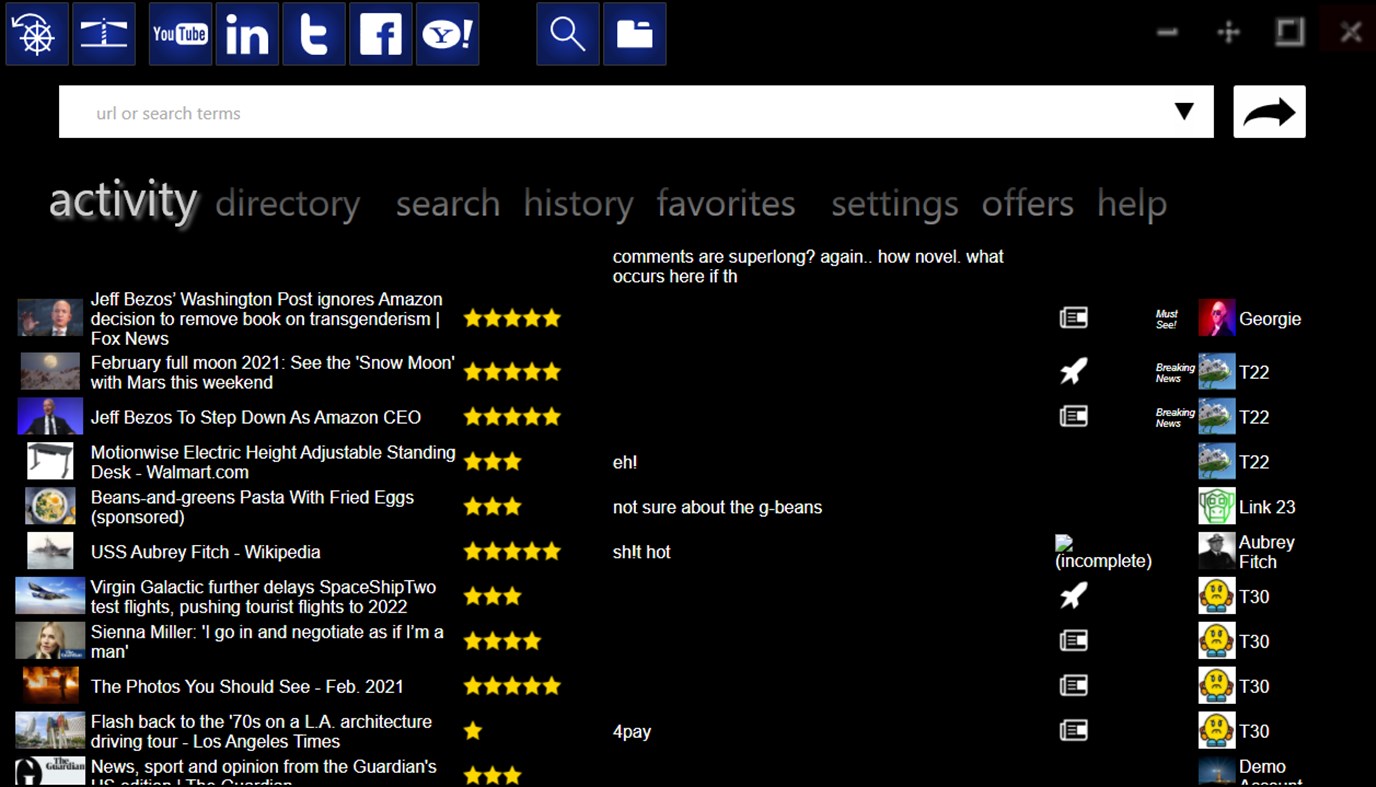1376x787 pixels.
Task: Click the go arrow beside the URL bar
Action: pos(1268,111)
